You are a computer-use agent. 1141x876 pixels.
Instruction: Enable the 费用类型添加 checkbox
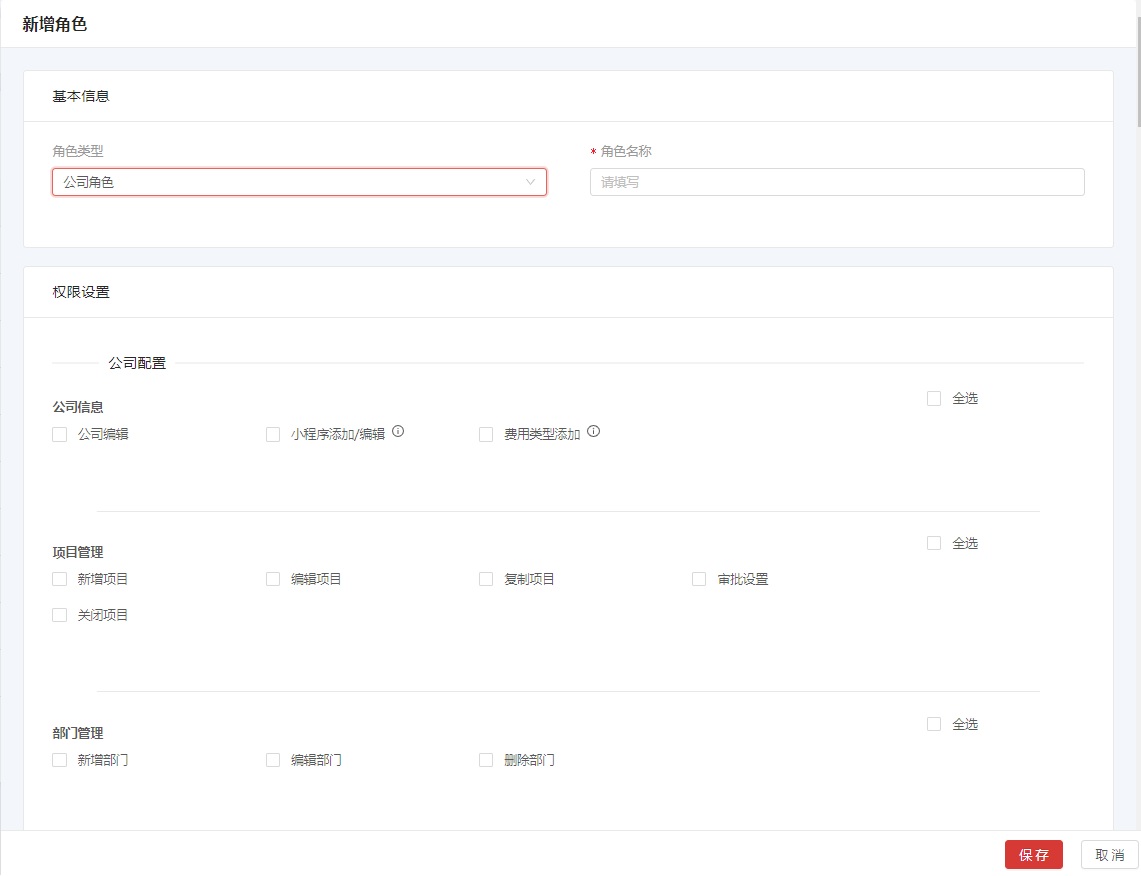[486, 434]
